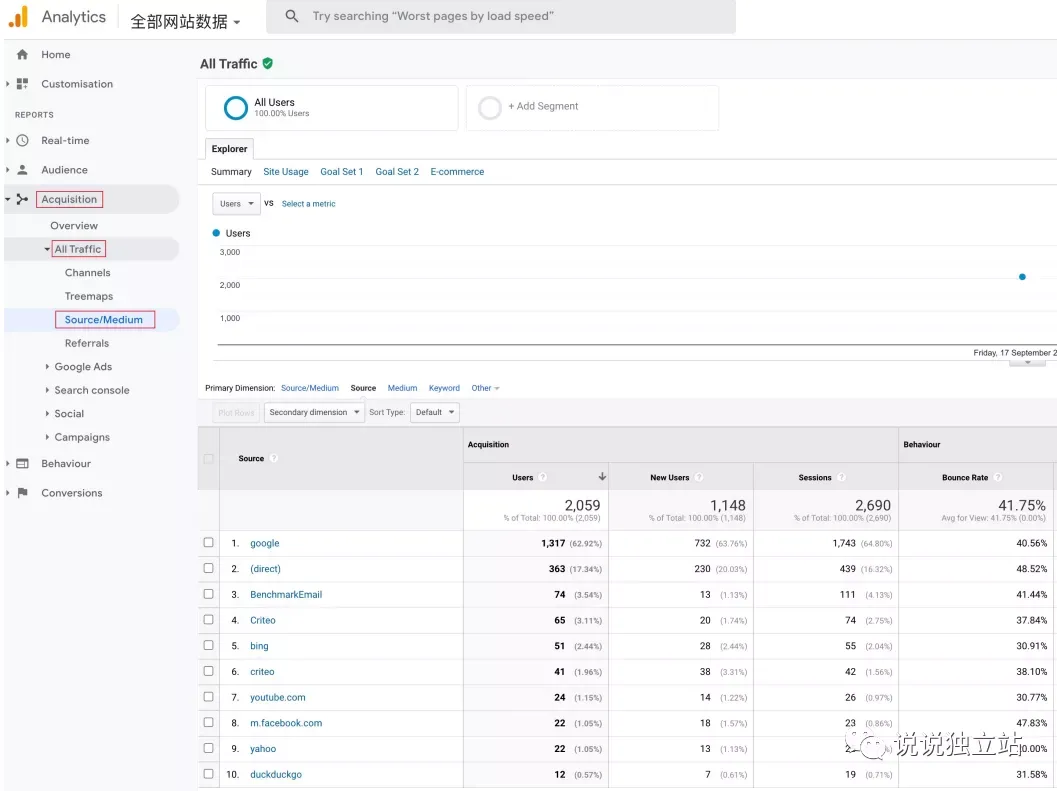Screen dimensions: 1057x791
Task: Click help icon next to Users header
Action: pos(543,477)
